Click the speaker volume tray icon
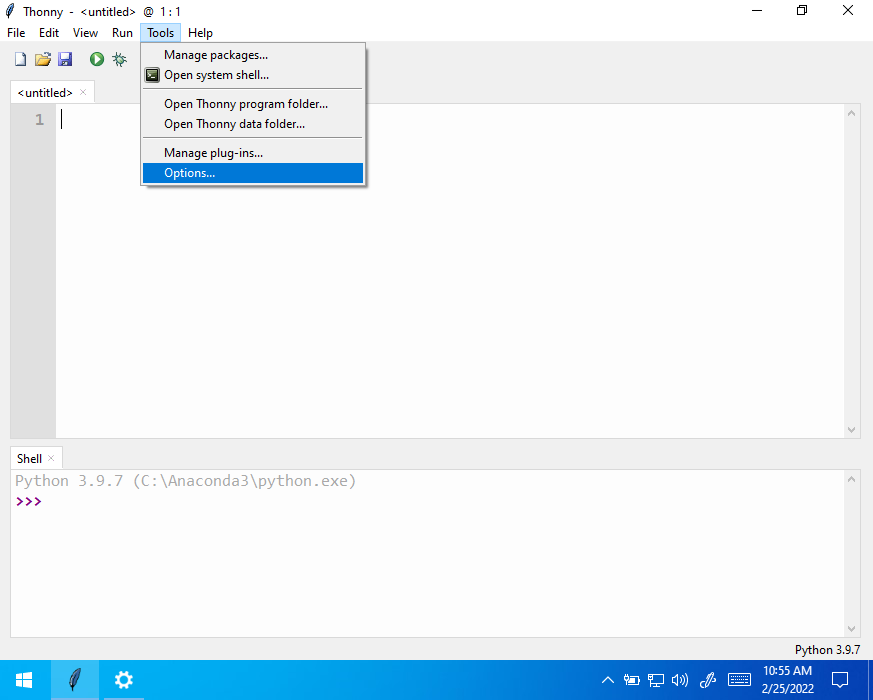 [x=680, y=680]
